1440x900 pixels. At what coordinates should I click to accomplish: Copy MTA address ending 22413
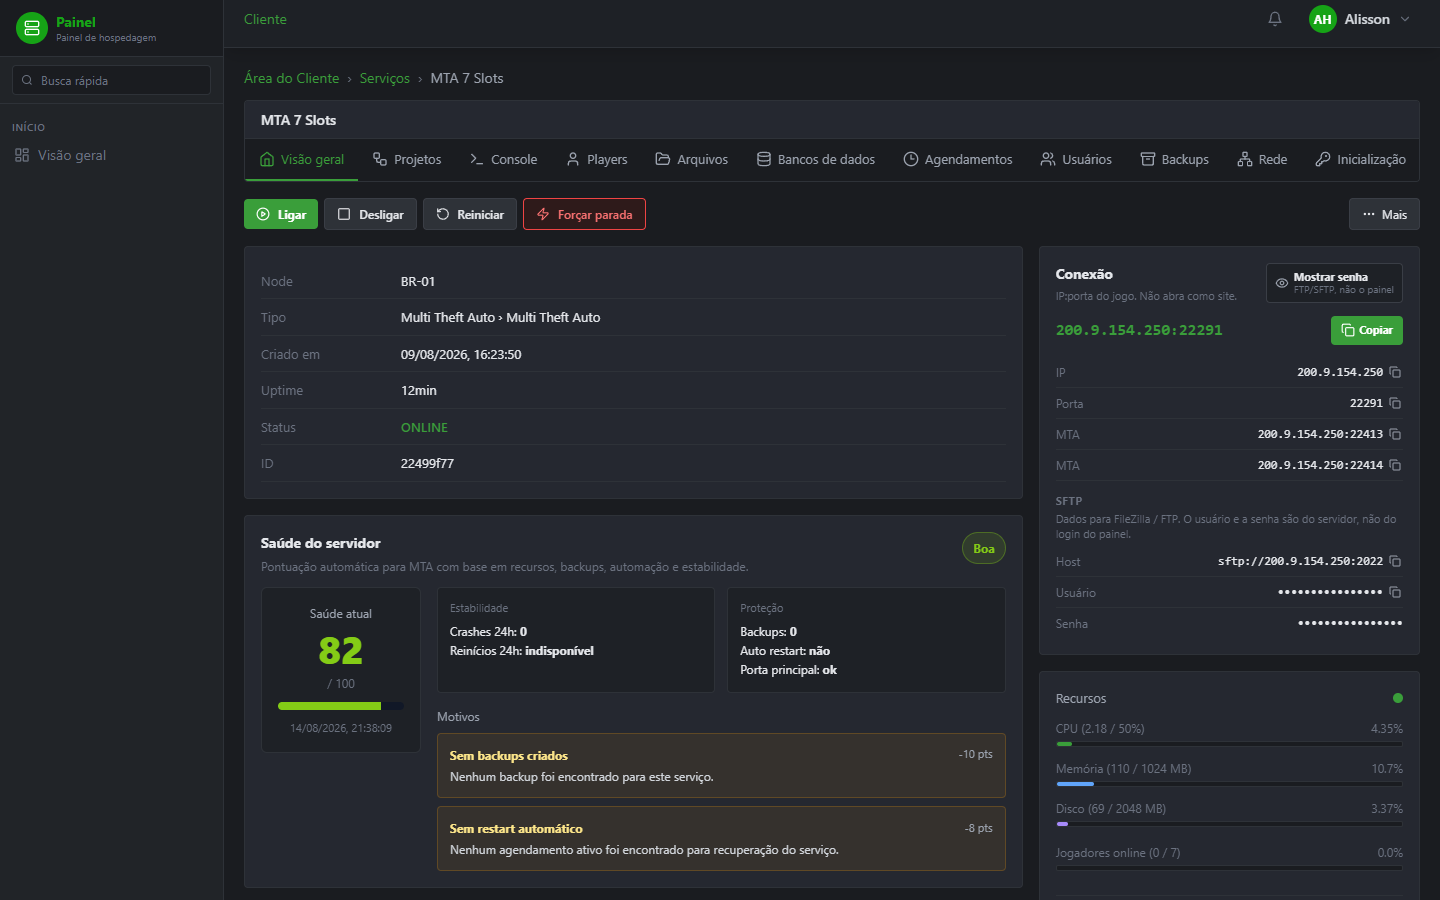tap(1395, 434)
